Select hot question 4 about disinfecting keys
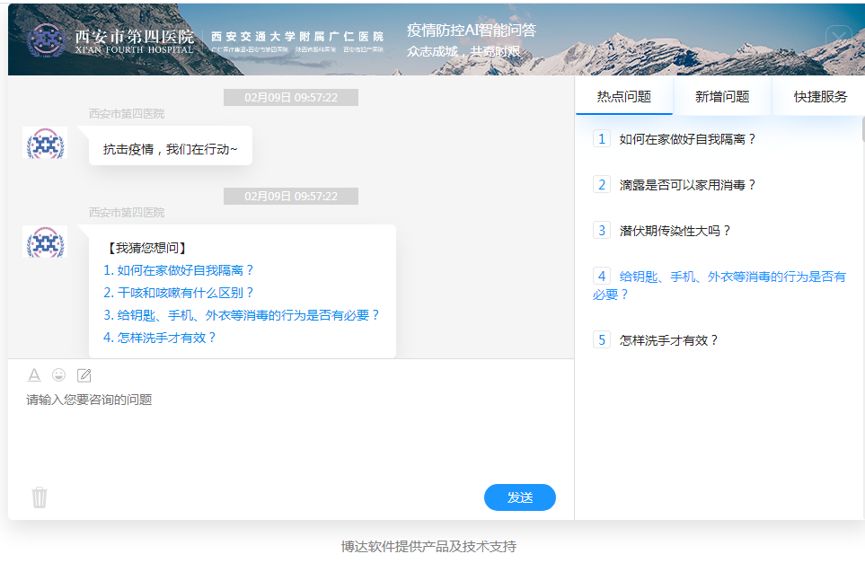Viewport: 865px width, 563px height. coord(719,285)
